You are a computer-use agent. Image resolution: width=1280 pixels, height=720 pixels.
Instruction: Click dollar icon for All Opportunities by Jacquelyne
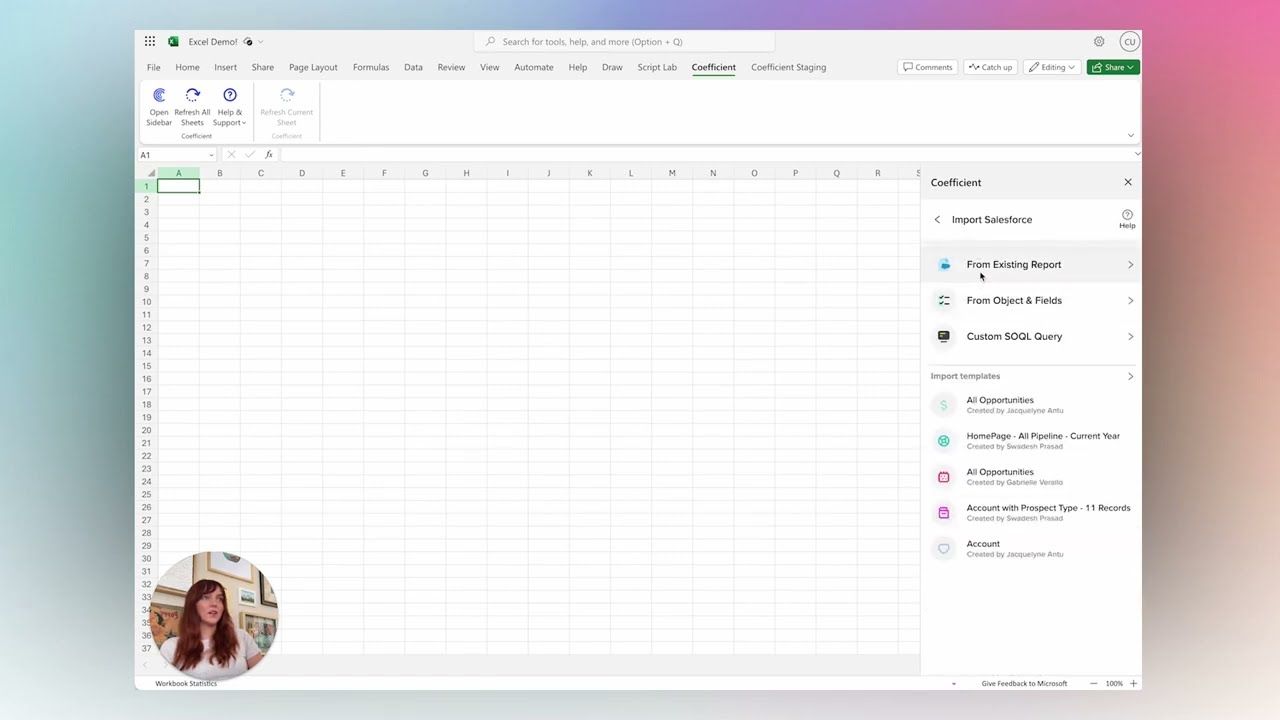[x=943, y=405]
